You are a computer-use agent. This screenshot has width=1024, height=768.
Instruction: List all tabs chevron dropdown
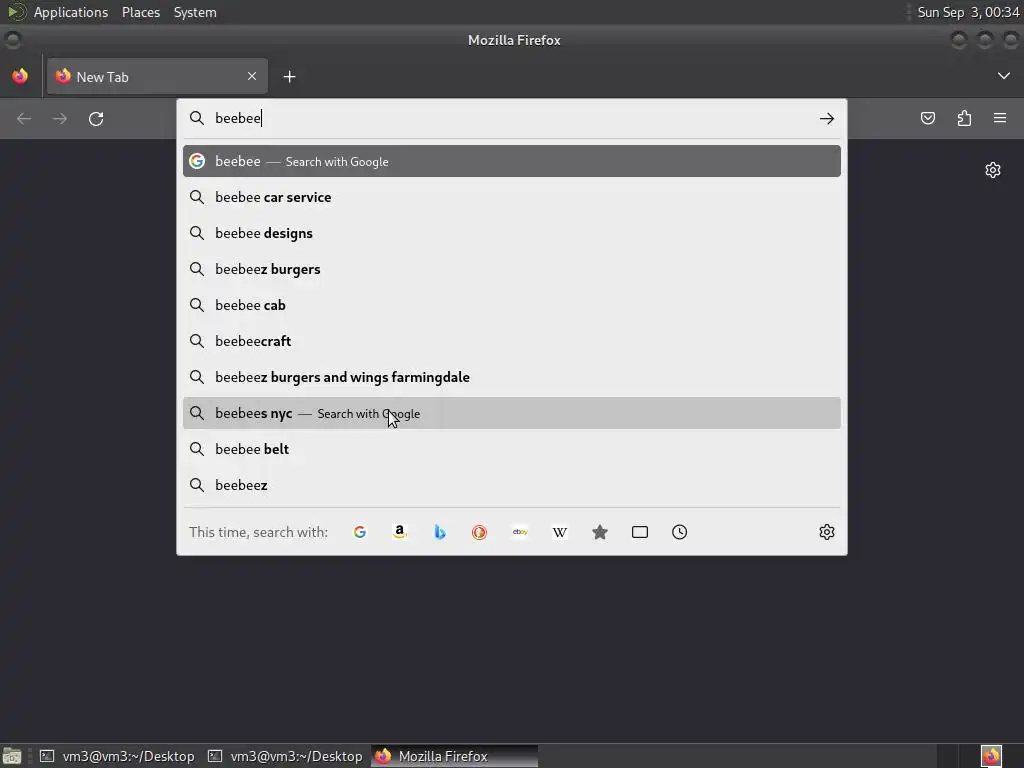[x=1004, y=76]
